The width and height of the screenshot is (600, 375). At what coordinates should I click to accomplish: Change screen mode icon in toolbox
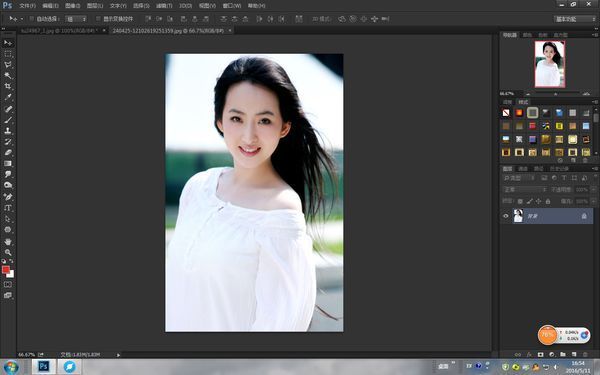(x=8, y=295)
